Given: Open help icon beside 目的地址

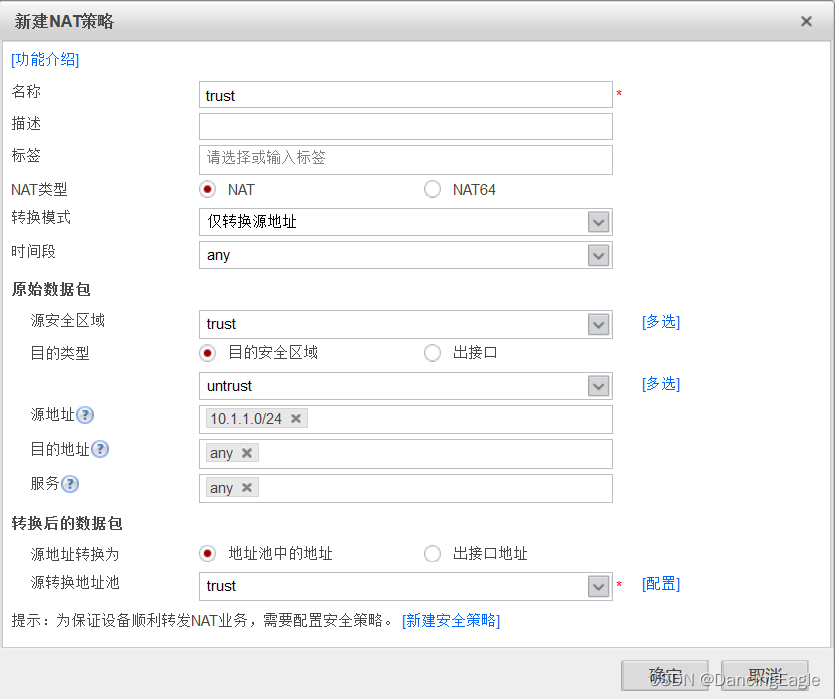Looking at the screenshot, I should point(100,449).
